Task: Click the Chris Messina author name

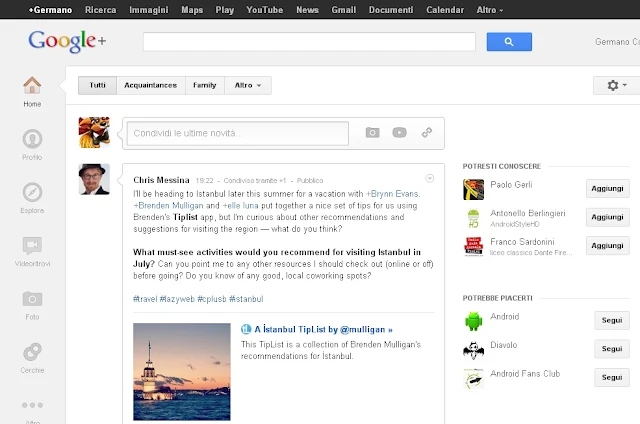Action: (x=161, y=180)
